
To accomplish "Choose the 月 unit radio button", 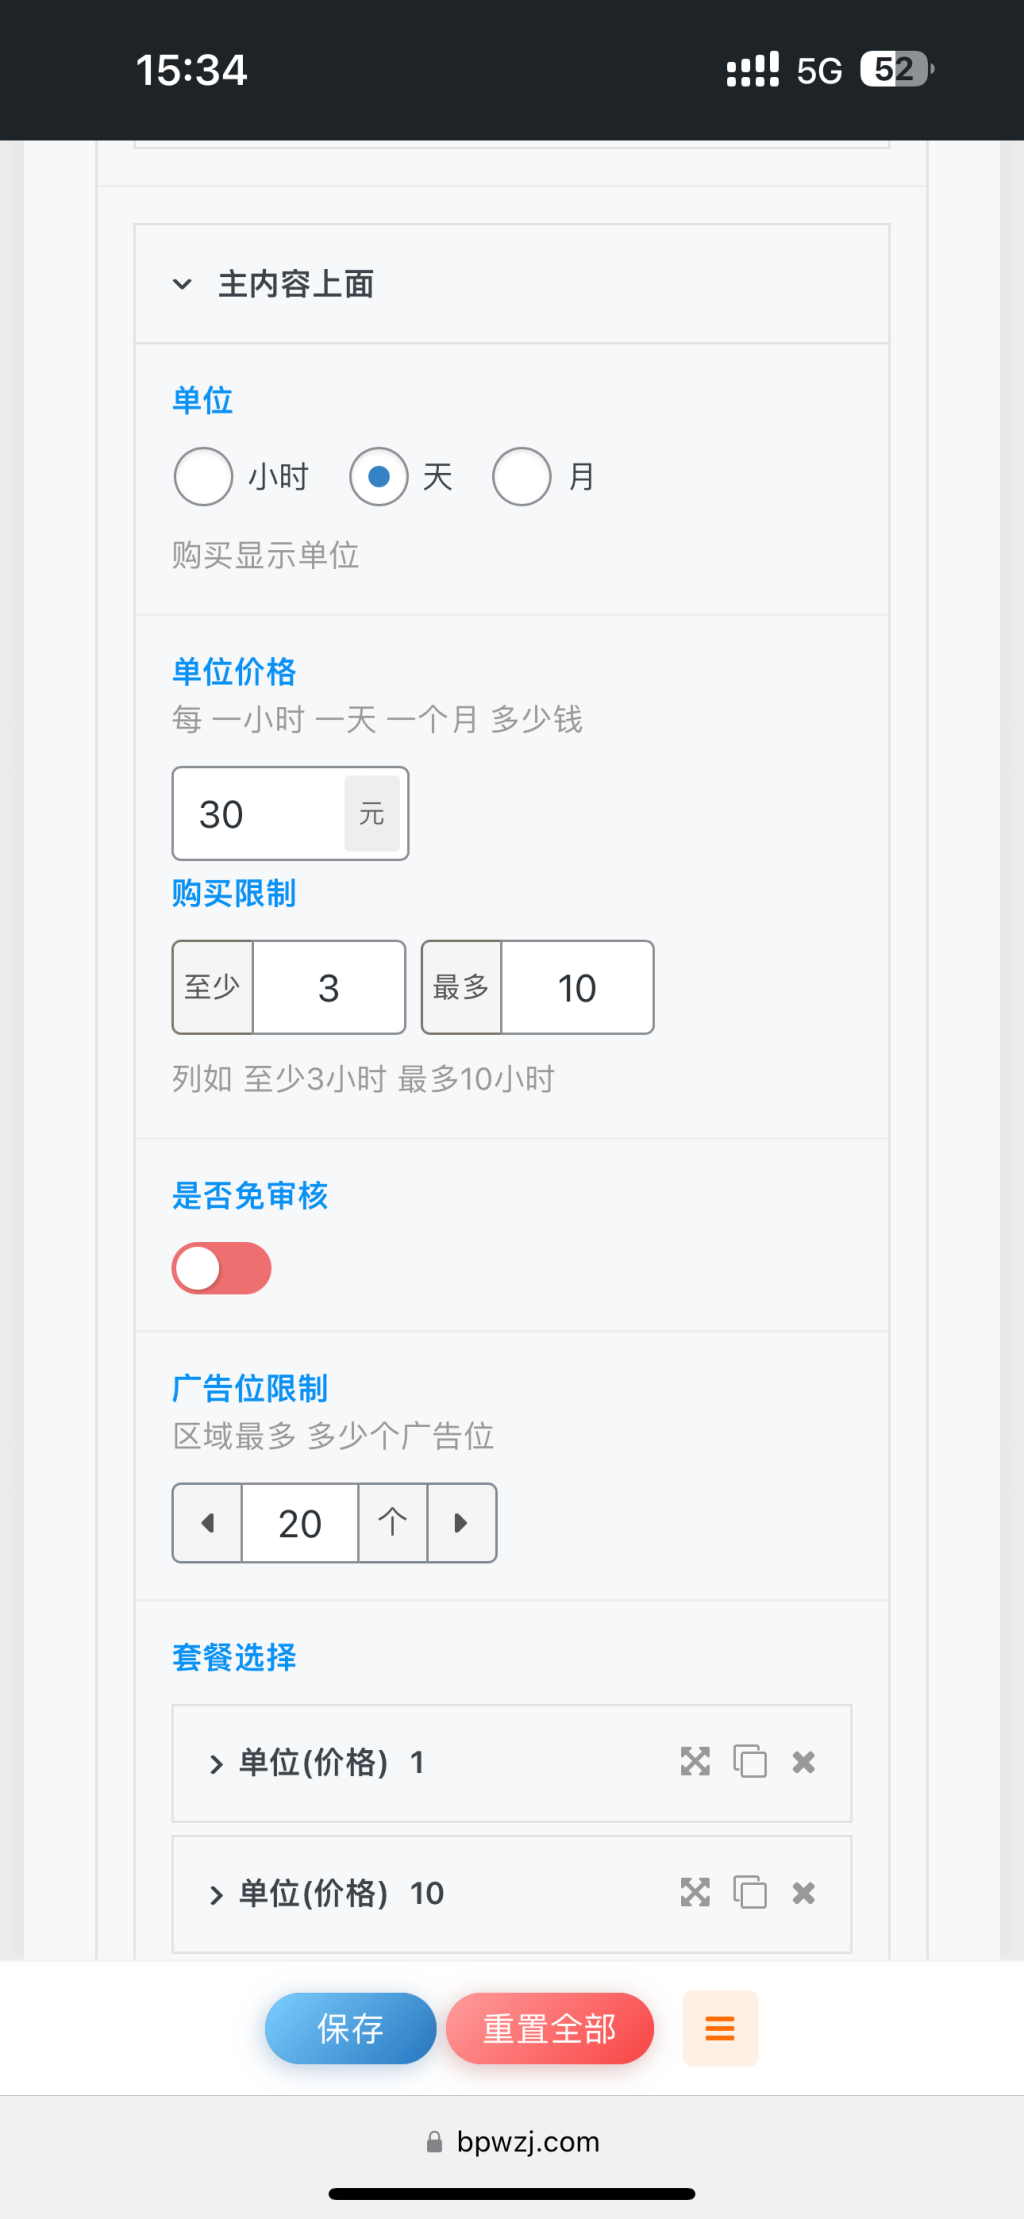I will (x=522, y=477).
